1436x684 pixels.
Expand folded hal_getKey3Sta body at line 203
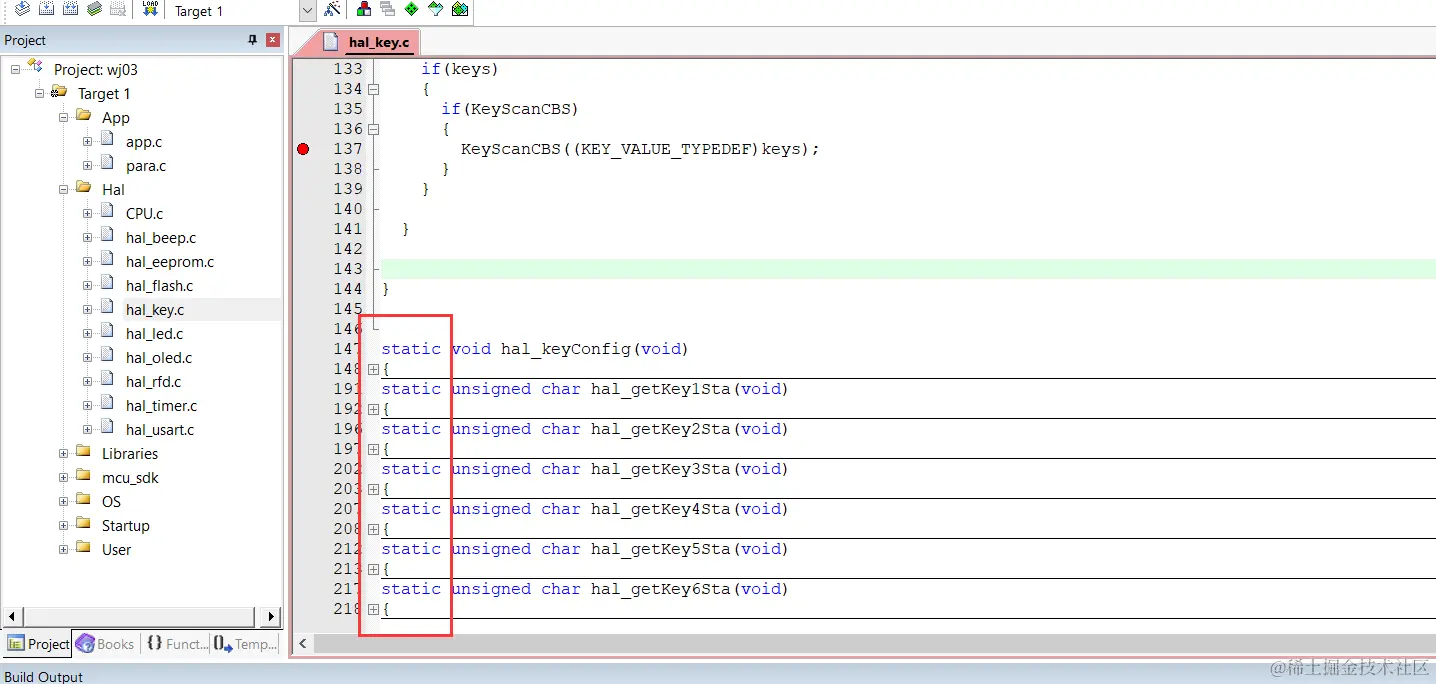(x=373, y=489)
